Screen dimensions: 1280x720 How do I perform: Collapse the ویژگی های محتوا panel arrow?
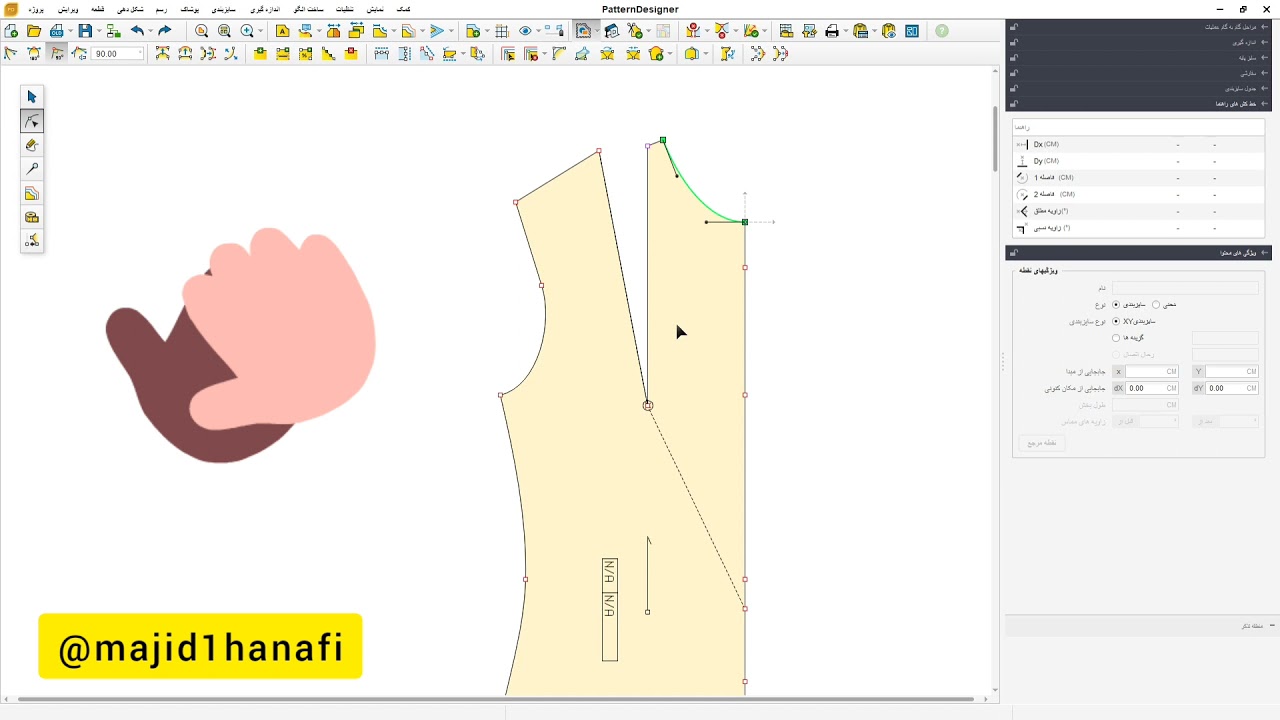pos(1265,253)
